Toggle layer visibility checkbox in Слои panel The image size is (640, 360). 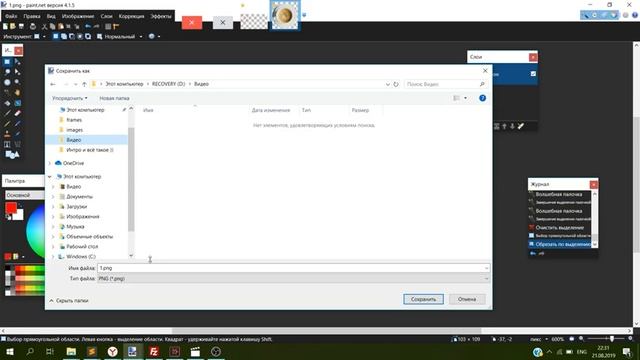(533, 74)
